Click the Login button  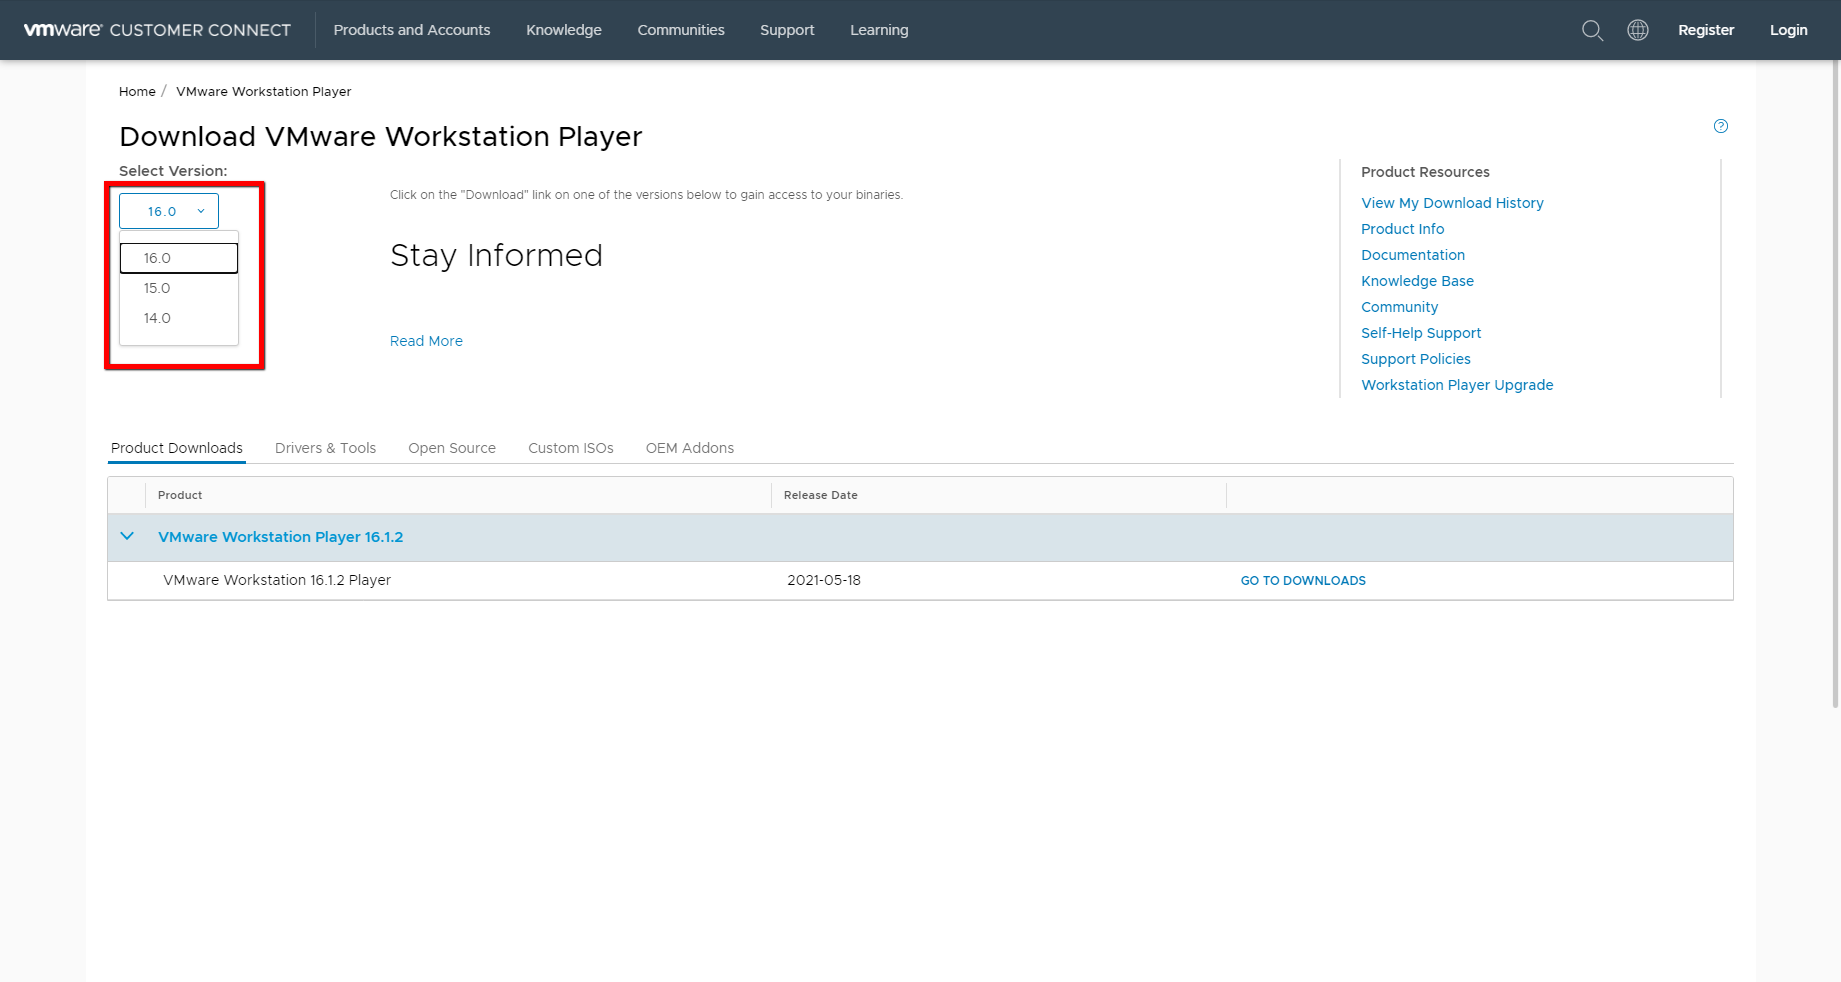coord(1789,30)
